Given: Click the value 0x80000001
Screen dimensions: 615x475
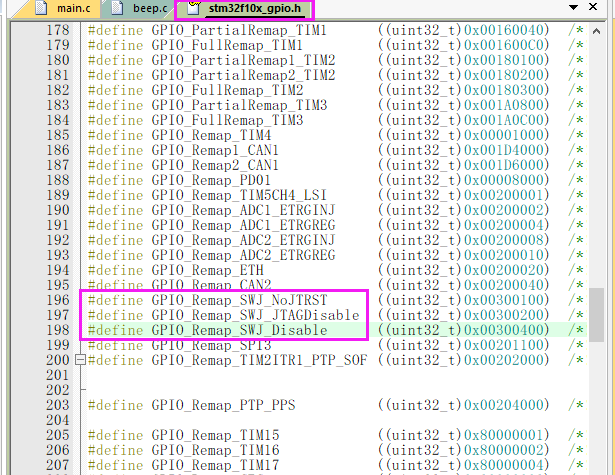Looking at the screenshot, I should tap(504, 435).
